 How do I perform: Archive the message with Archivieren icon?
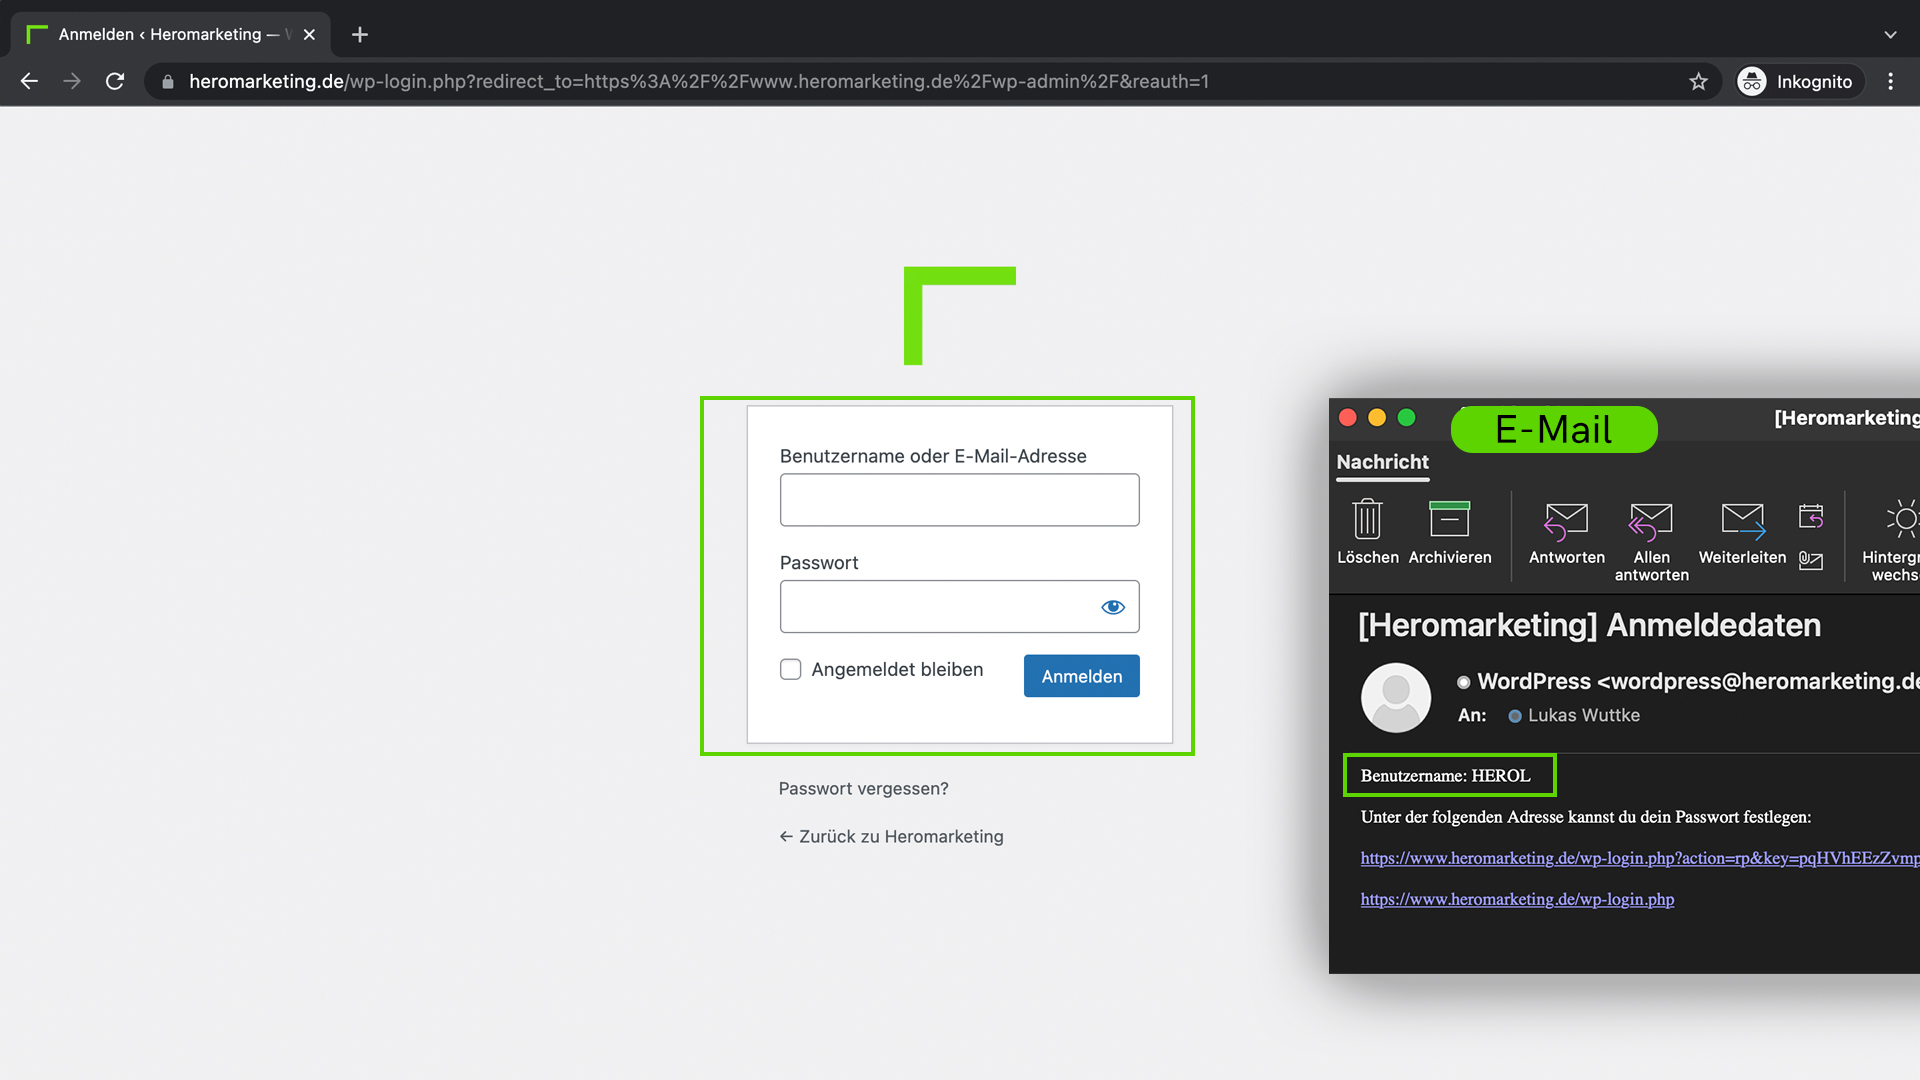click(1449, 532)
